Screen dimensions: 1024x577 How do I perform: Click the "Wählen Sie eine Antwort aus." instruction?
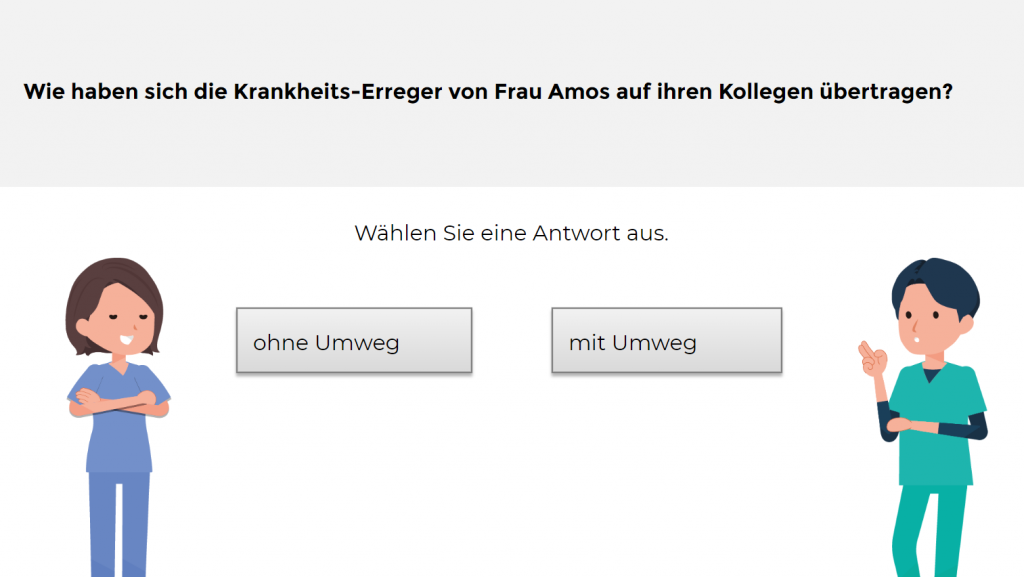pos(511,234)
